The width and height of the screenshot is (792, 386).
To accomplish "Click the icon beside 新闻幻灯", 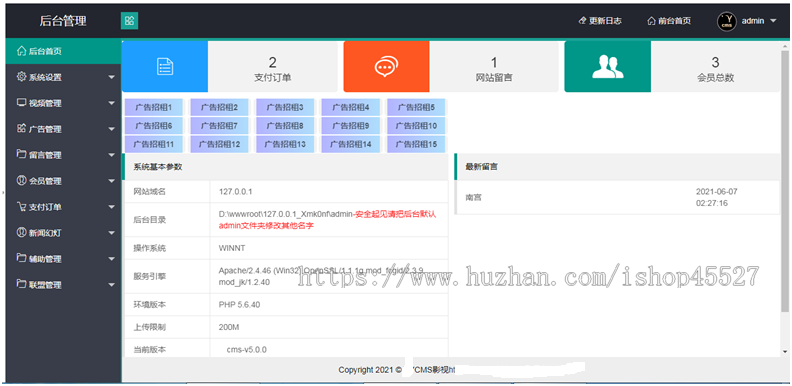I will (21, 232).
